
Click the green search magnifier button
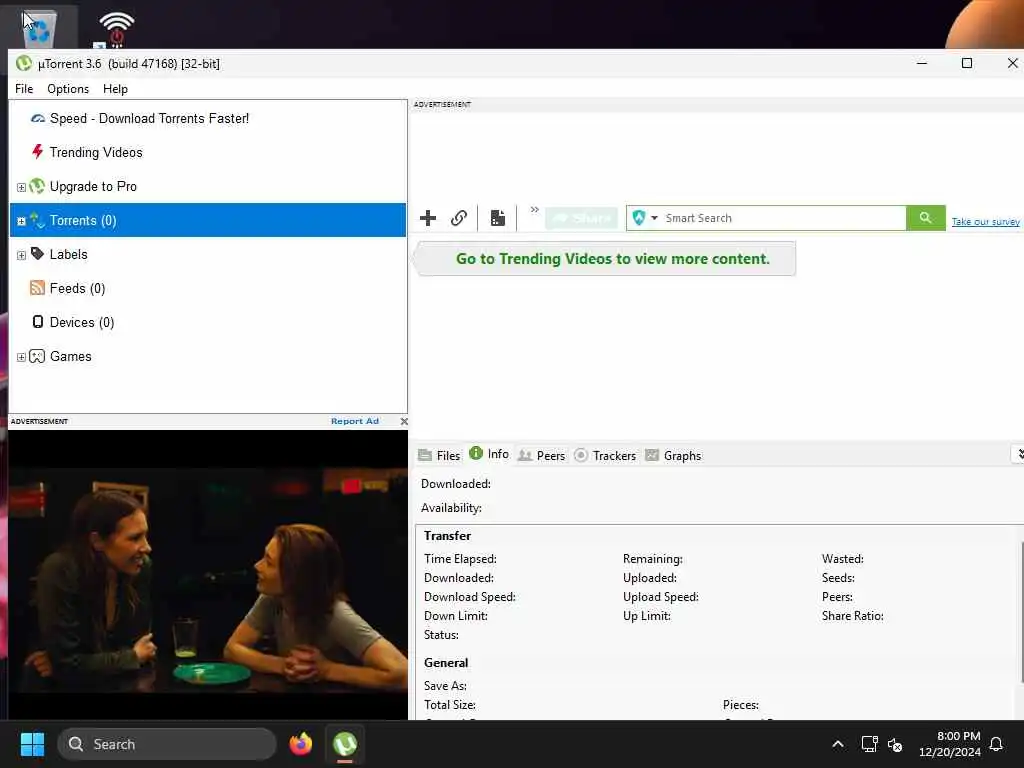[925, 218]
